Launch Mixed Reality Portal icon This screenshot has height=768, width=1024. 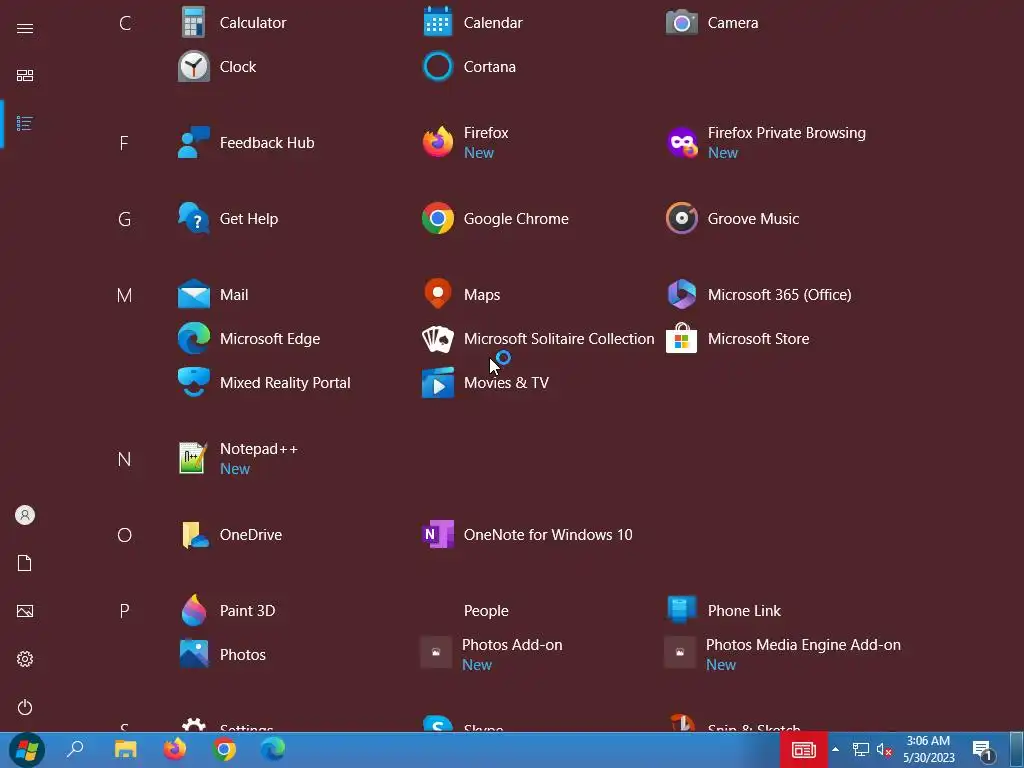(193, 382)
